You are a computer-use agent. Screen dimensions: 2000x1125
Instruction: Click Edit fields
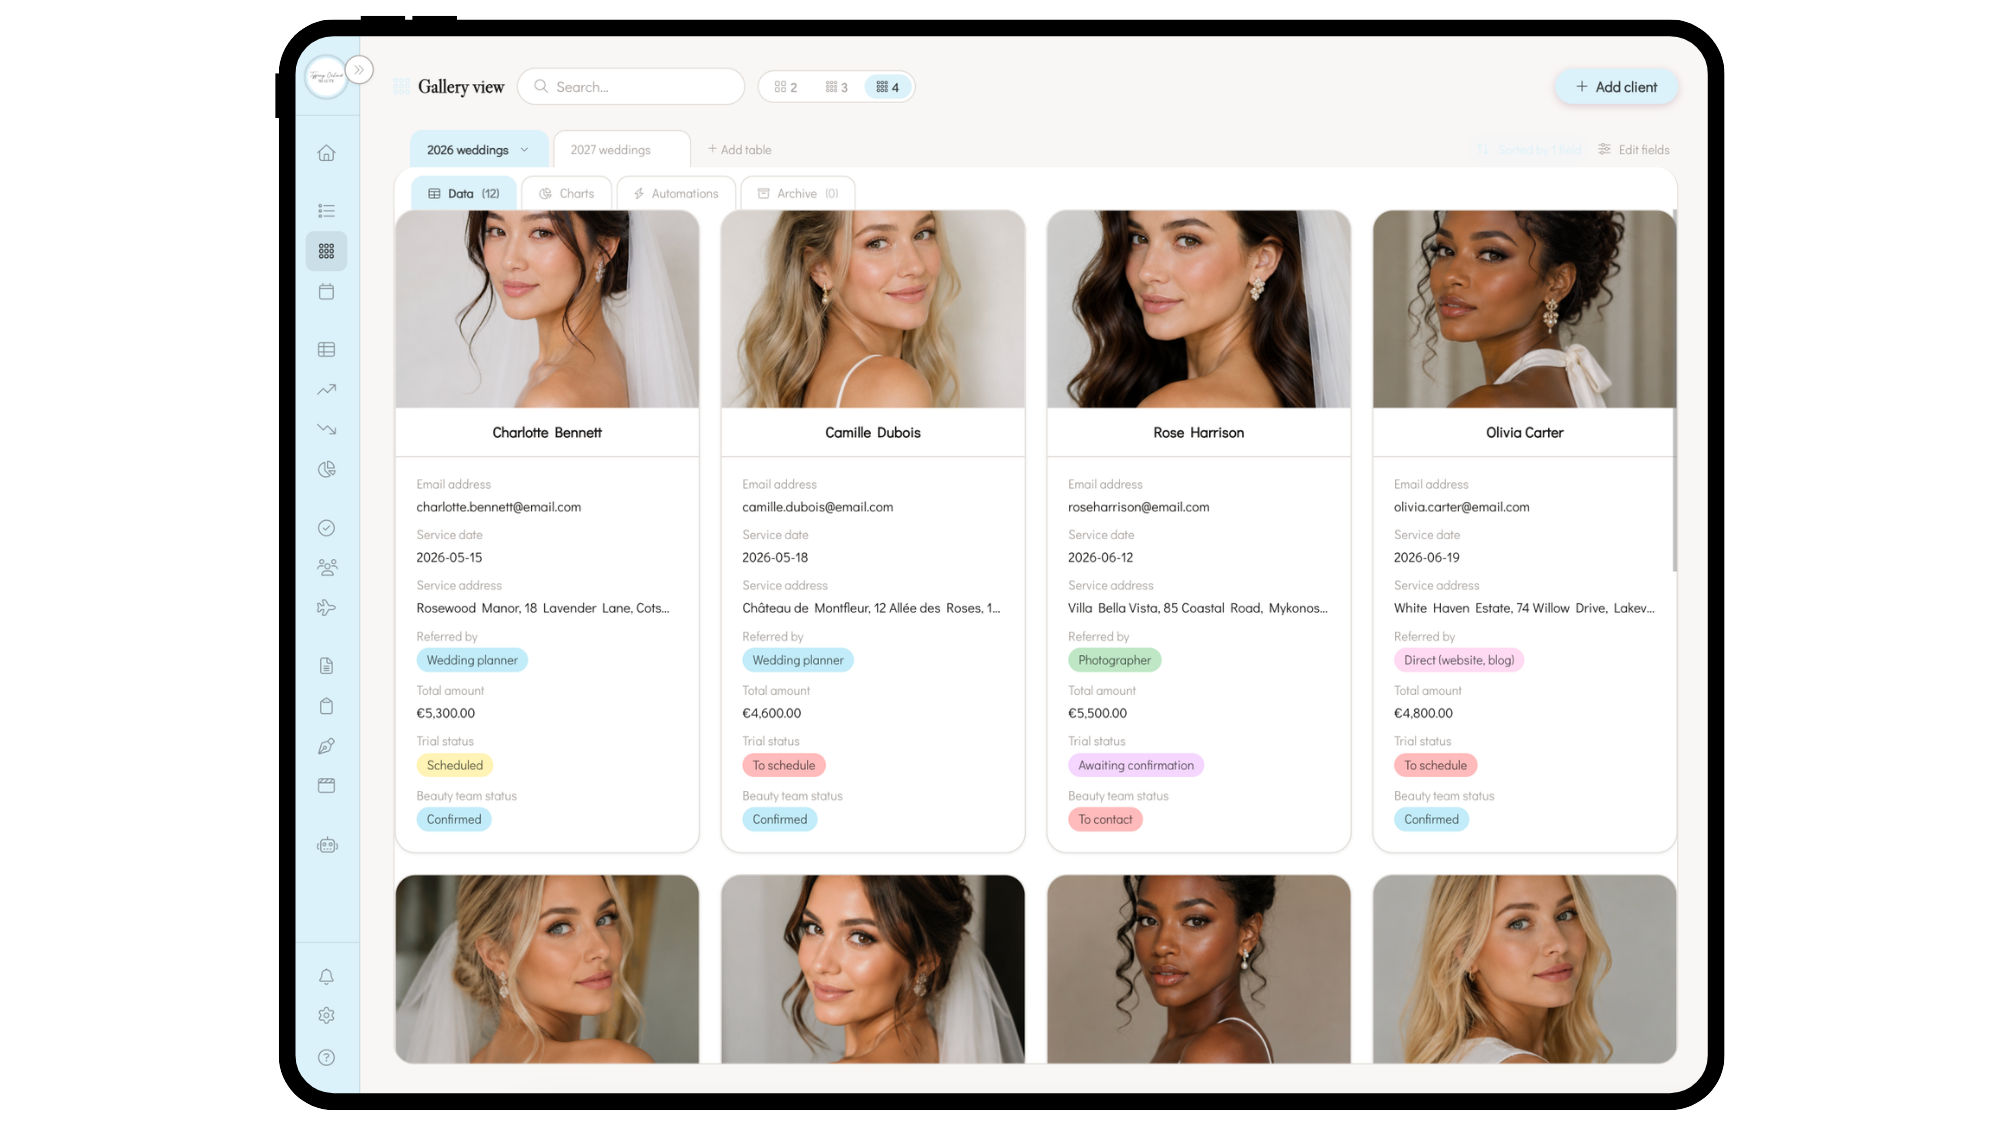tap(1634, 150)
